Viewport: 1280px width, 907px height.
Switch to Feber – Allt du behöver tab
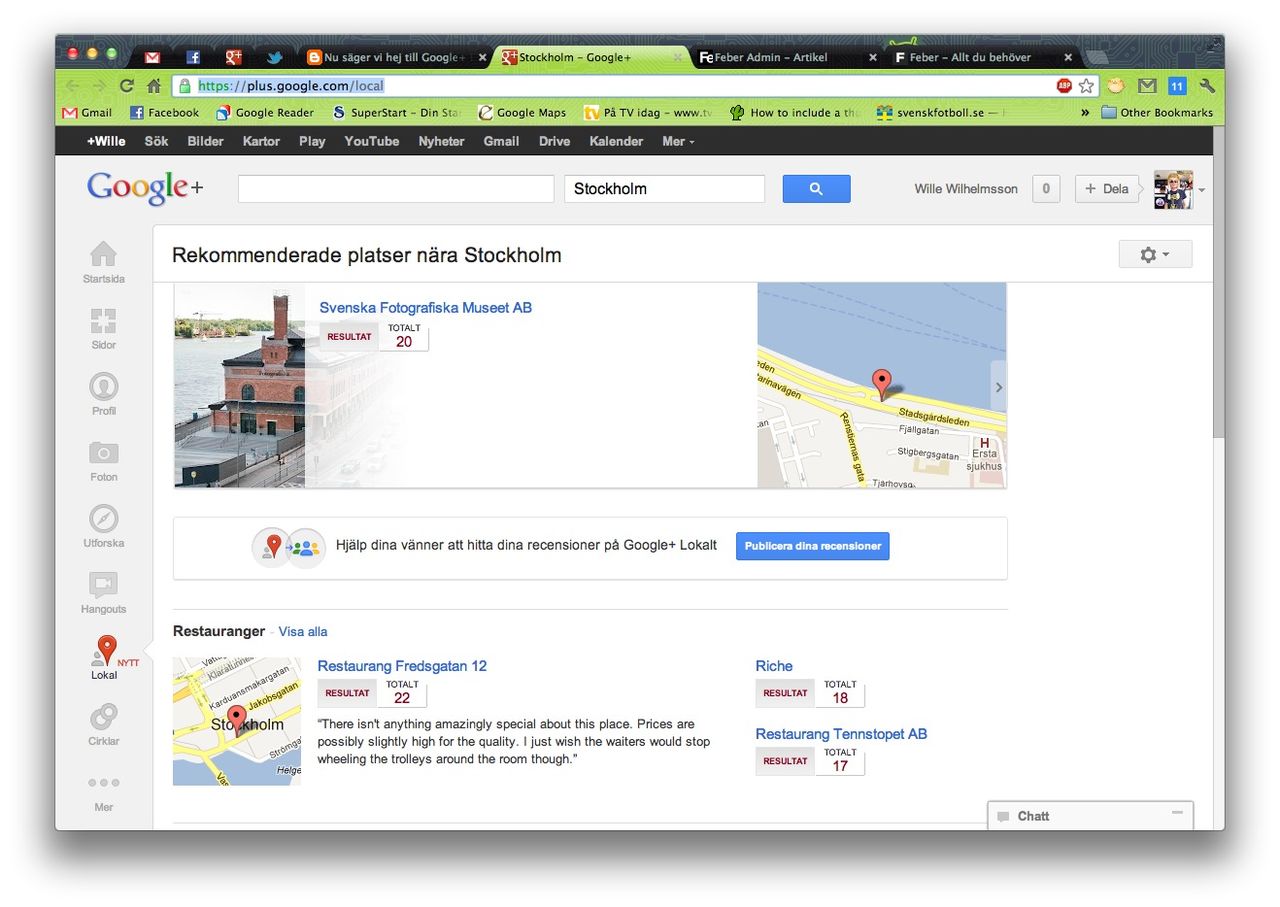tap(982, 57)
